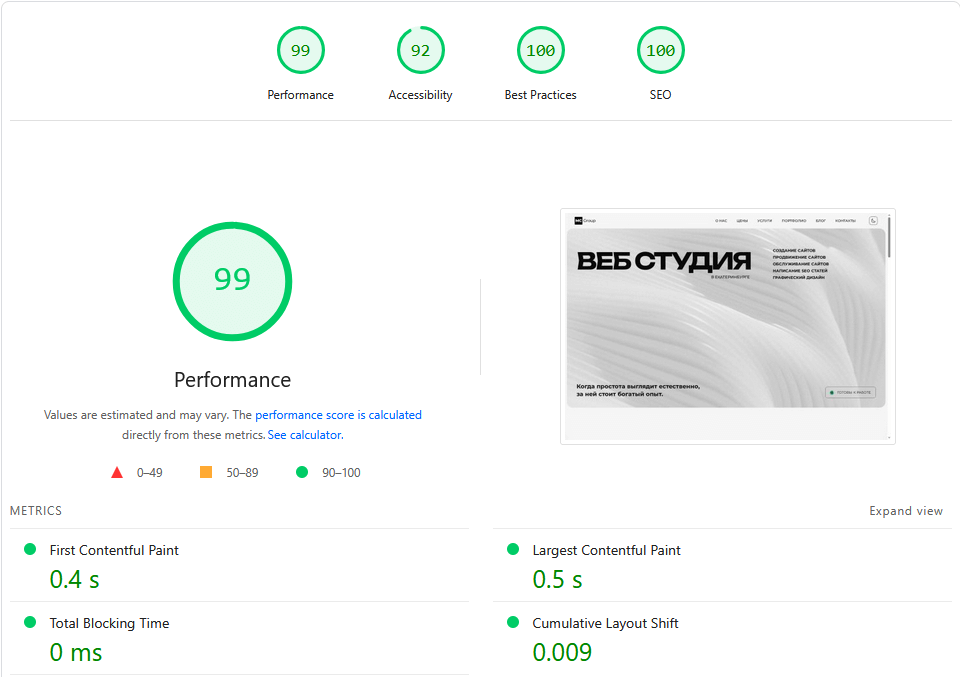This screenshot has width=960, height=677.
Task: Open the "See calculator" link
Action: [x=305, y=435]
